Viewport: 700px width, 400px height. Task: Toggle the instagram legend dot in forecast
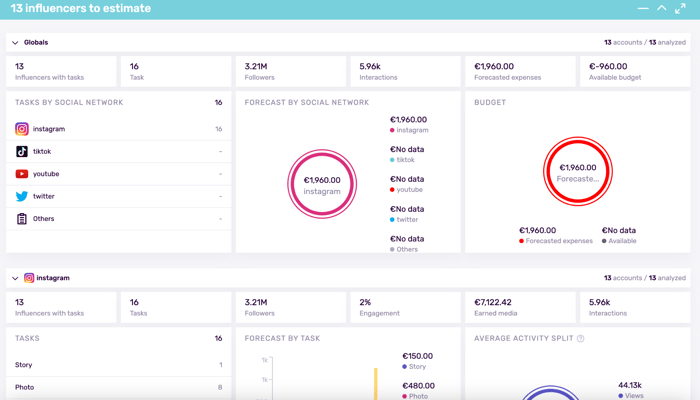[x=393, y=130]
